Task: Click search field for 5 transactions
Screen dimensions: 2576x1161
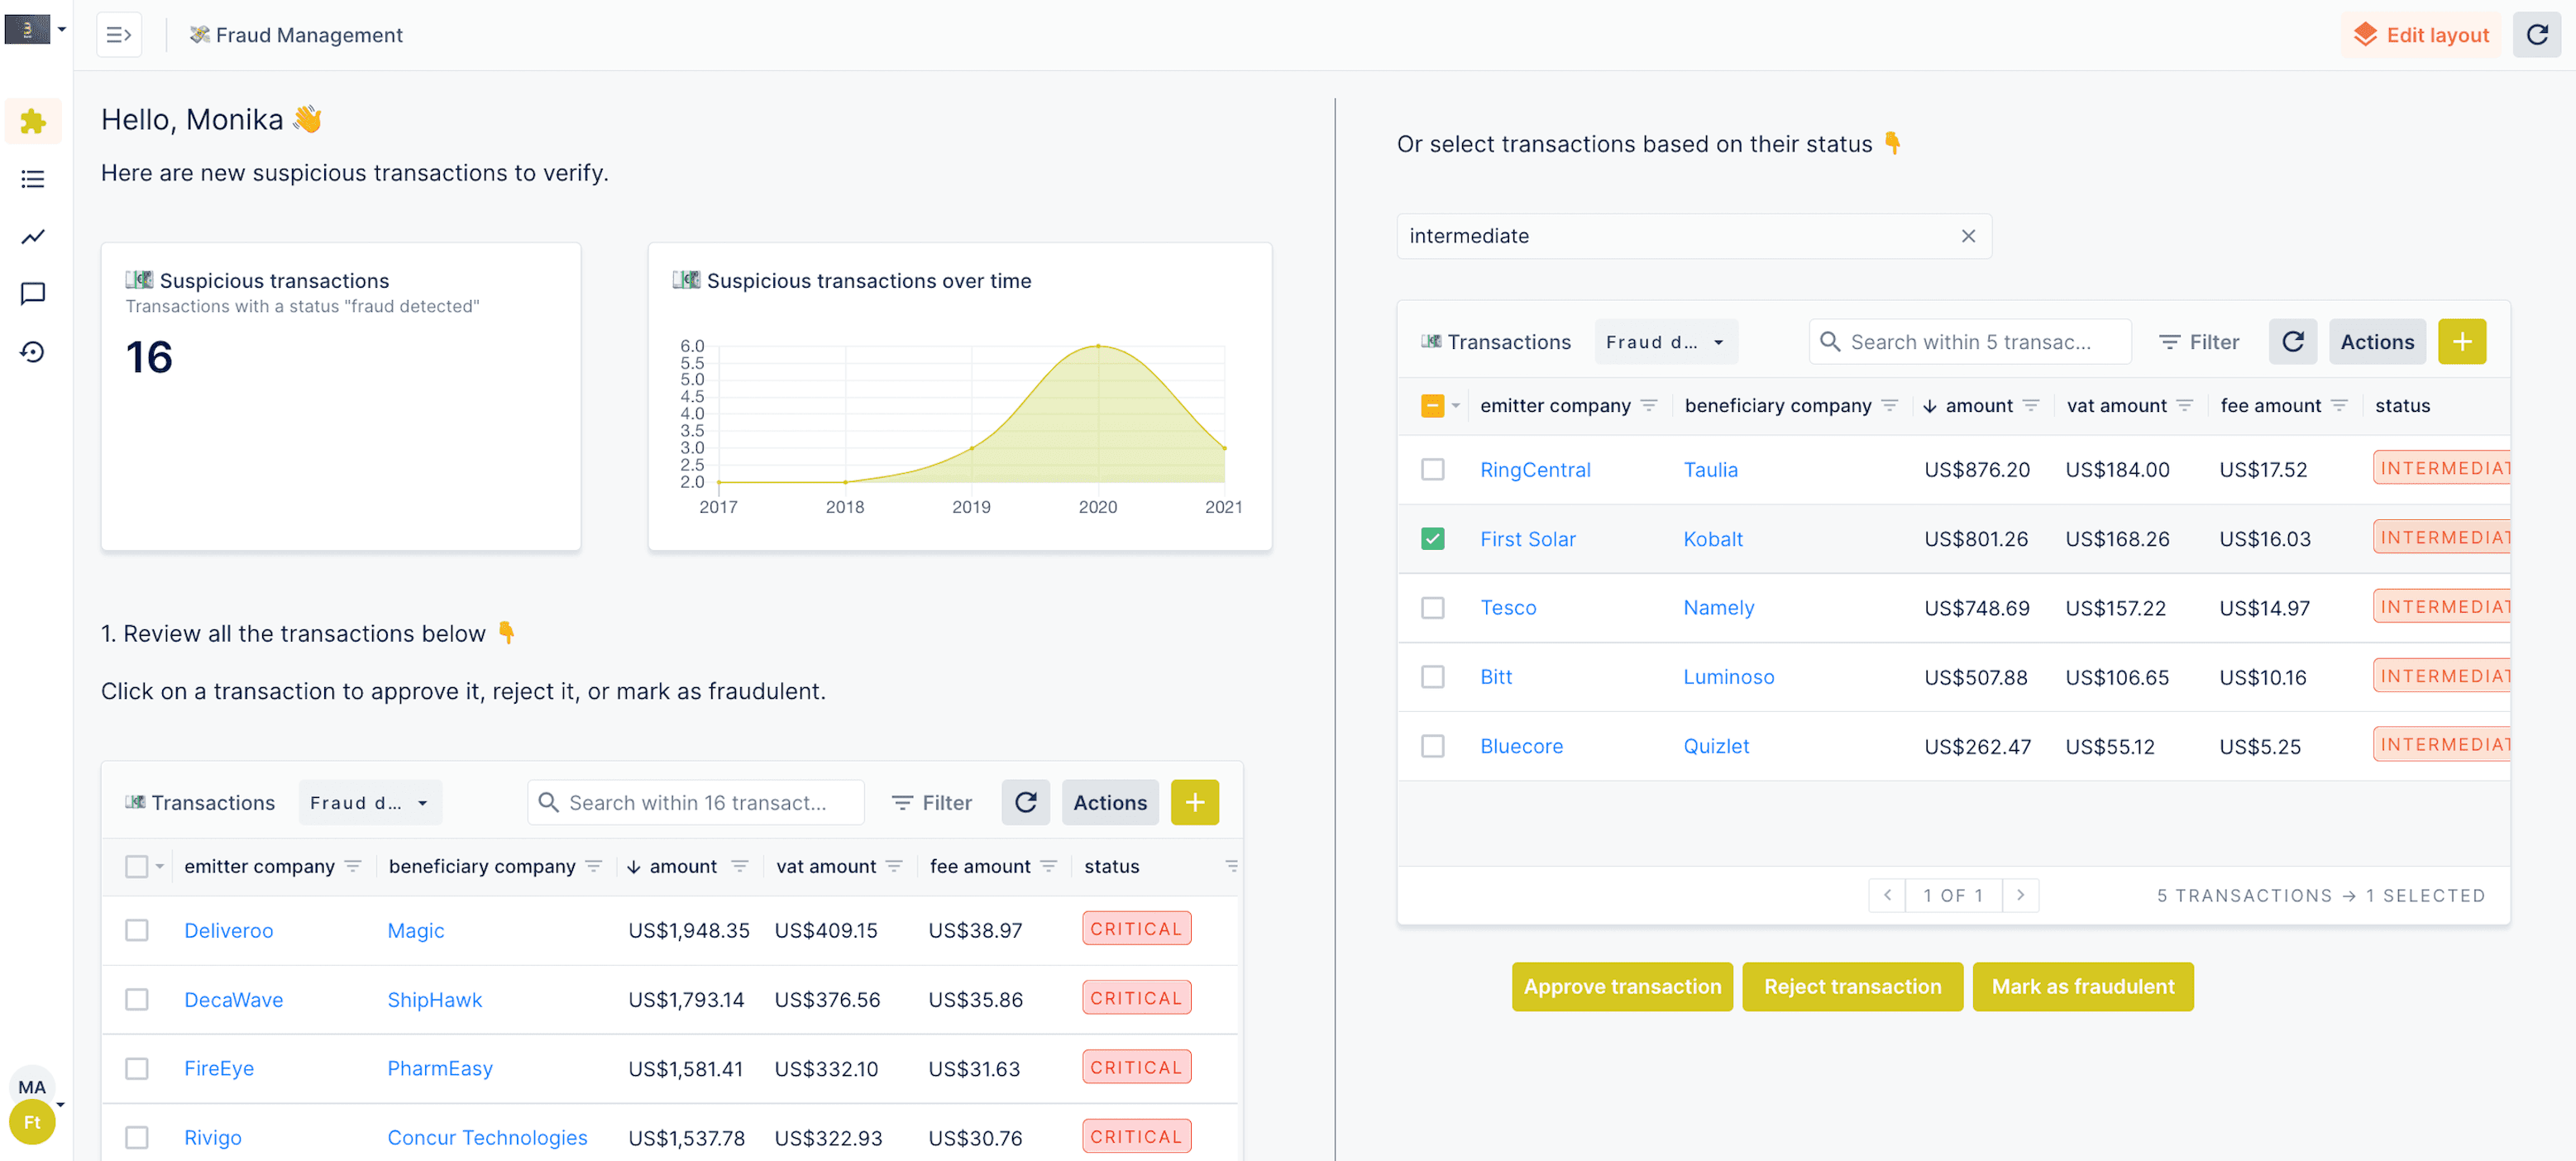Action: [x=1970, y=342]
